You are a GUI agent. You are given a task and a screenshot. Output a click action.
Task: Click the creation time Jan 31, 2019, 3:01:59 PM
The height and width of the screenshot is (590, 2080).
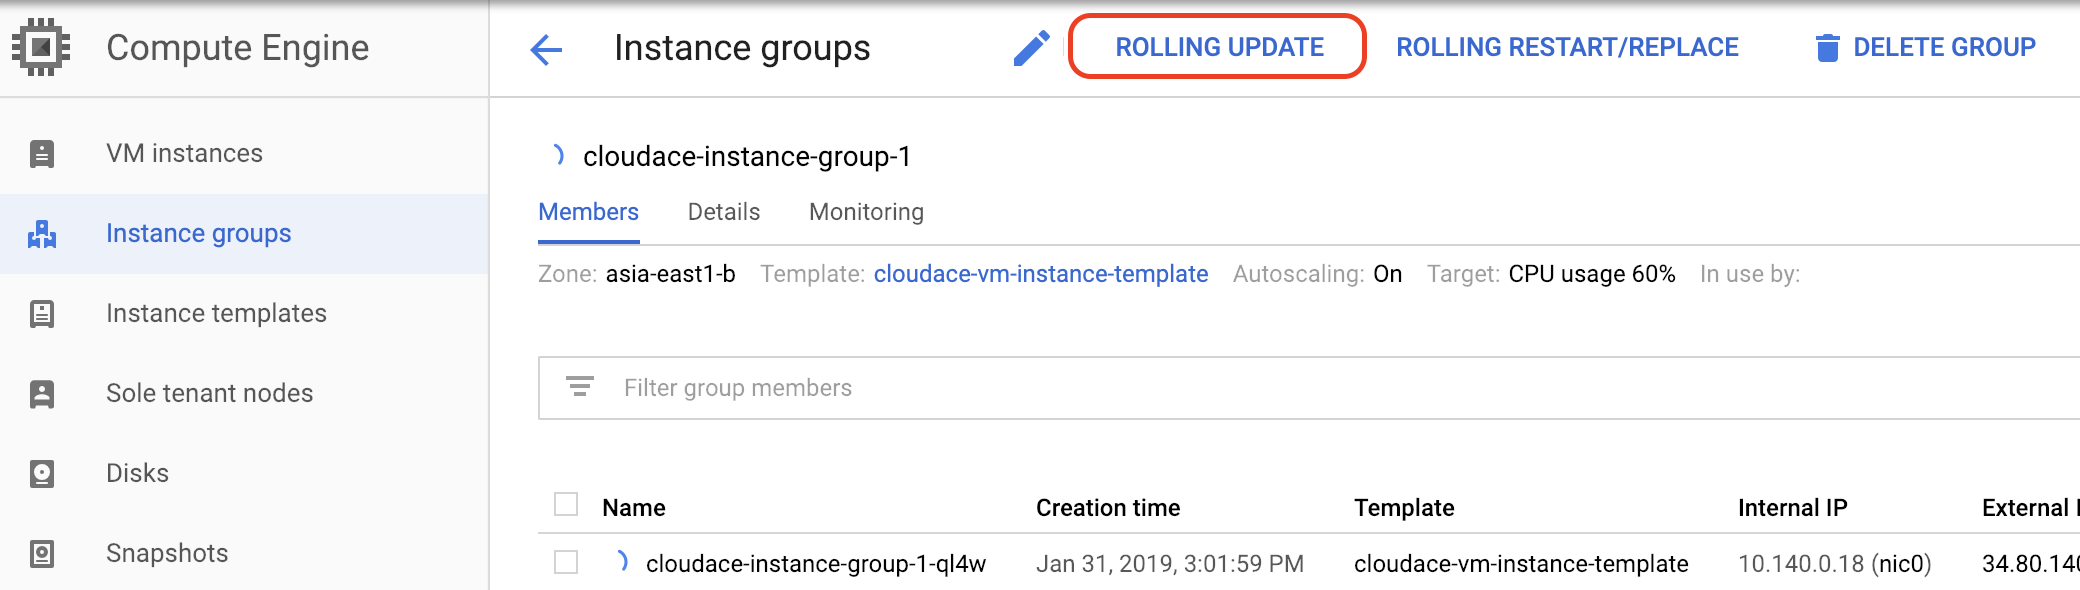pos(1170,564)
